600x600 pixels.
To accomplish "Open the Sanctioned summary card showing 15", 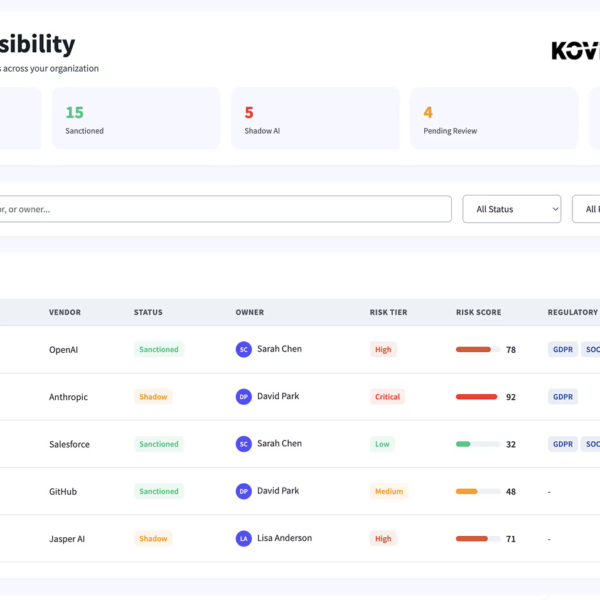I will (136, 119).
